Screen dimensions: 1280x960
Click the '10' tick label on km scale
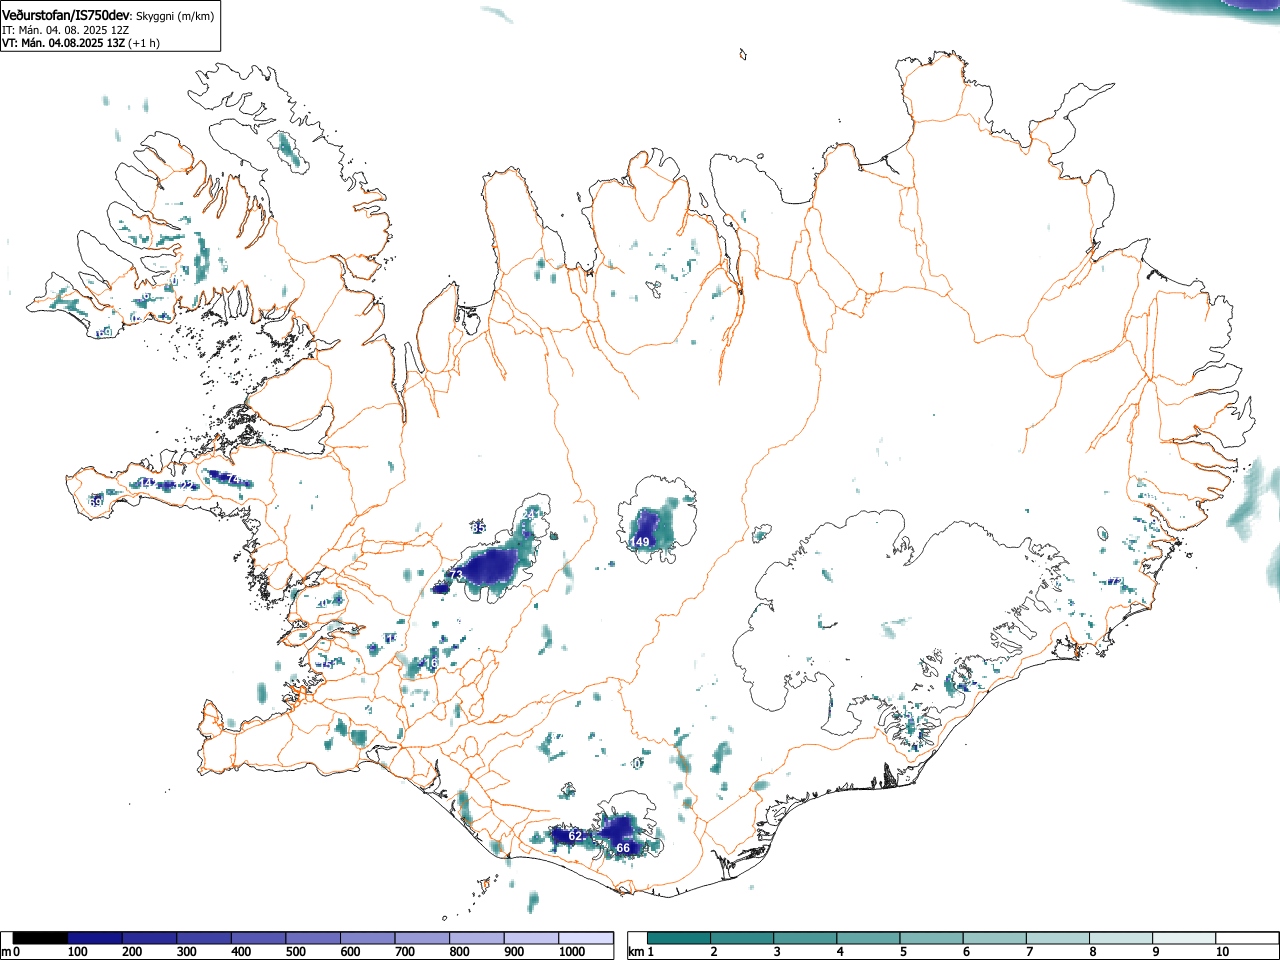coord(1222,952)
